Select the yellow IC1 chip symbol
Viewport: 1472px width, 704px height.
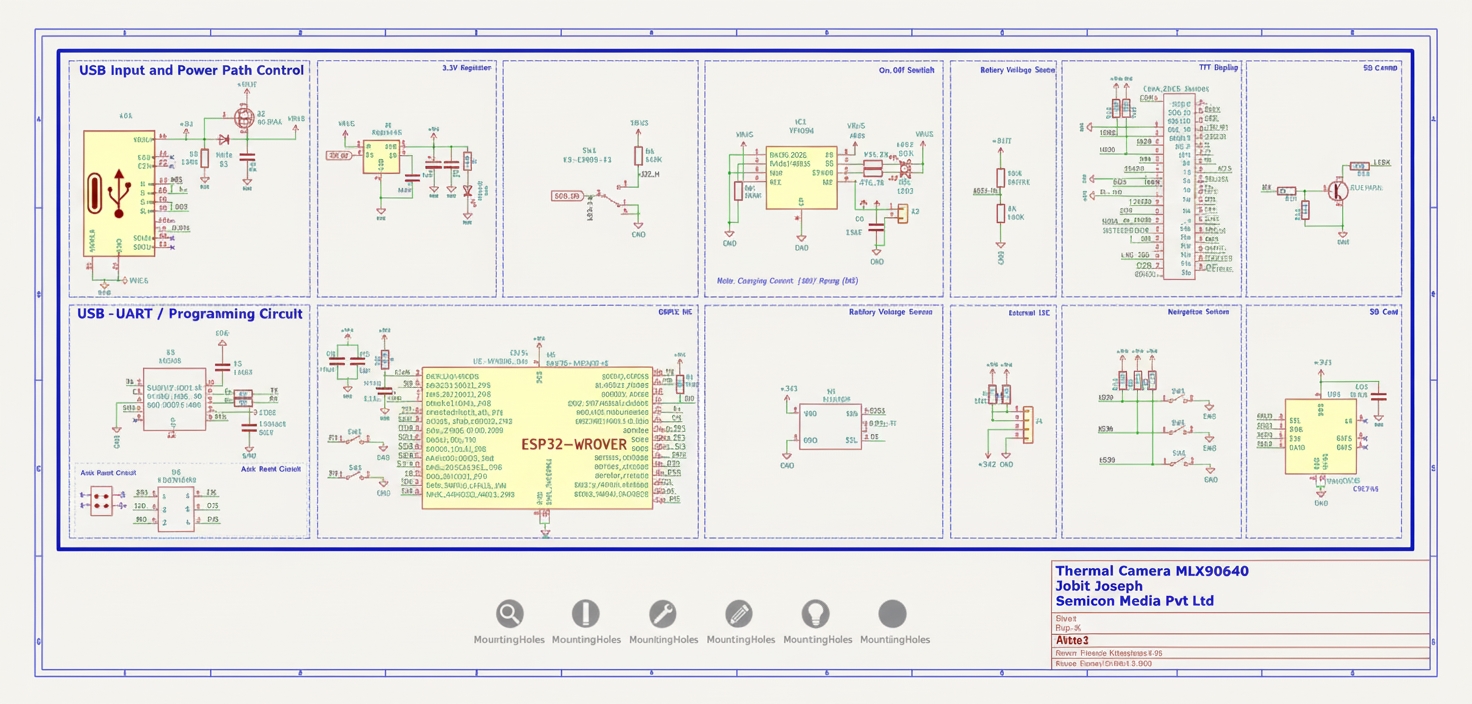pyautogui.click(x=801, y=178)
